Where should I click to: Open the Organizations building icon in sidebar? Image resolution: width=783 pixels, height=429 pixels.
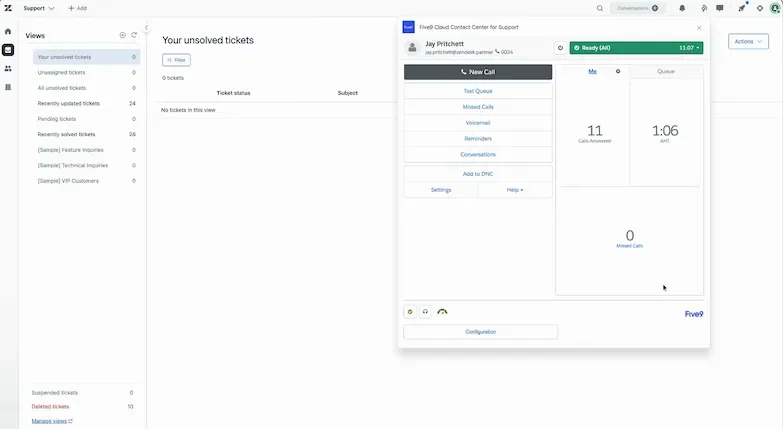[x=8, y=87]
